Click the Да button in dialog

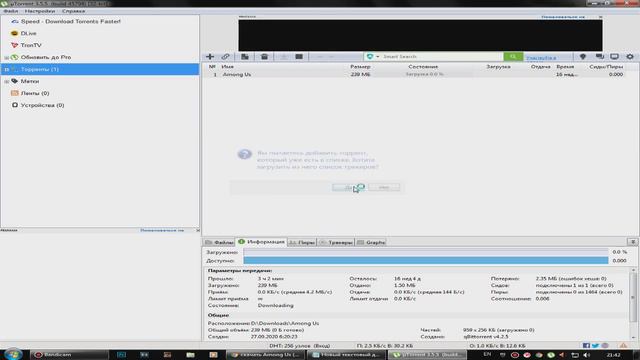point(349,187)
